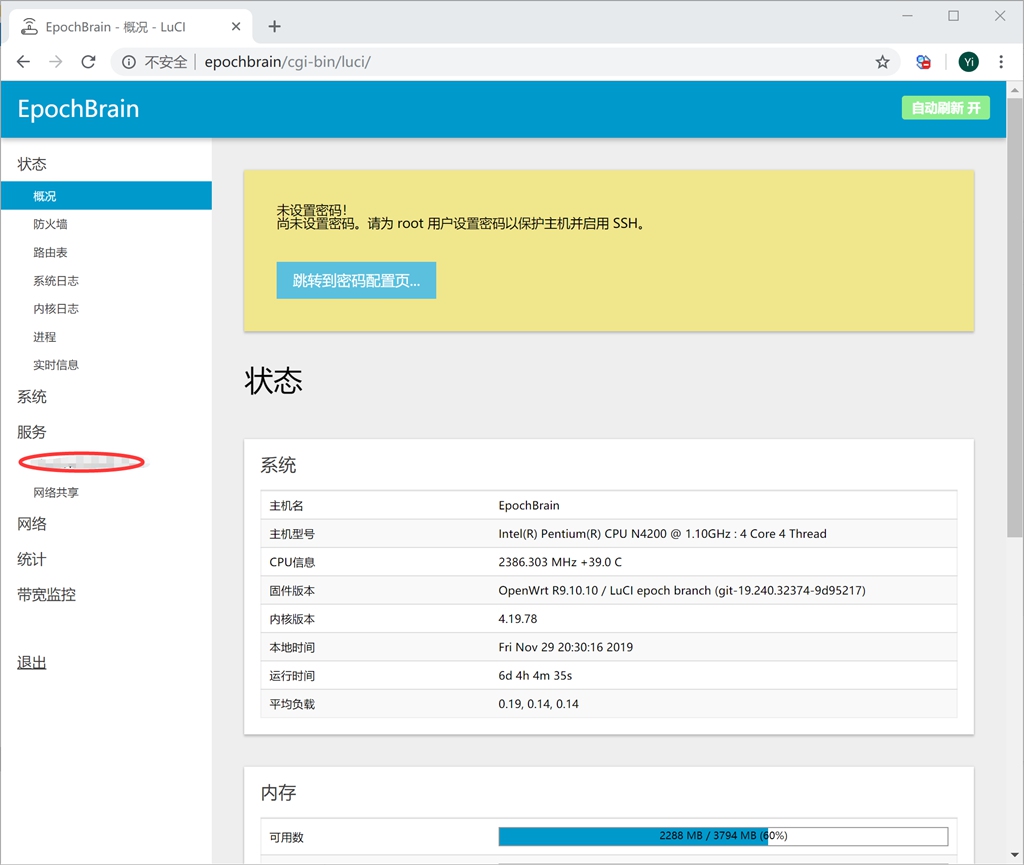Open the Yi profile avatar
1024x865 pixels.
[x=968, y=62]
